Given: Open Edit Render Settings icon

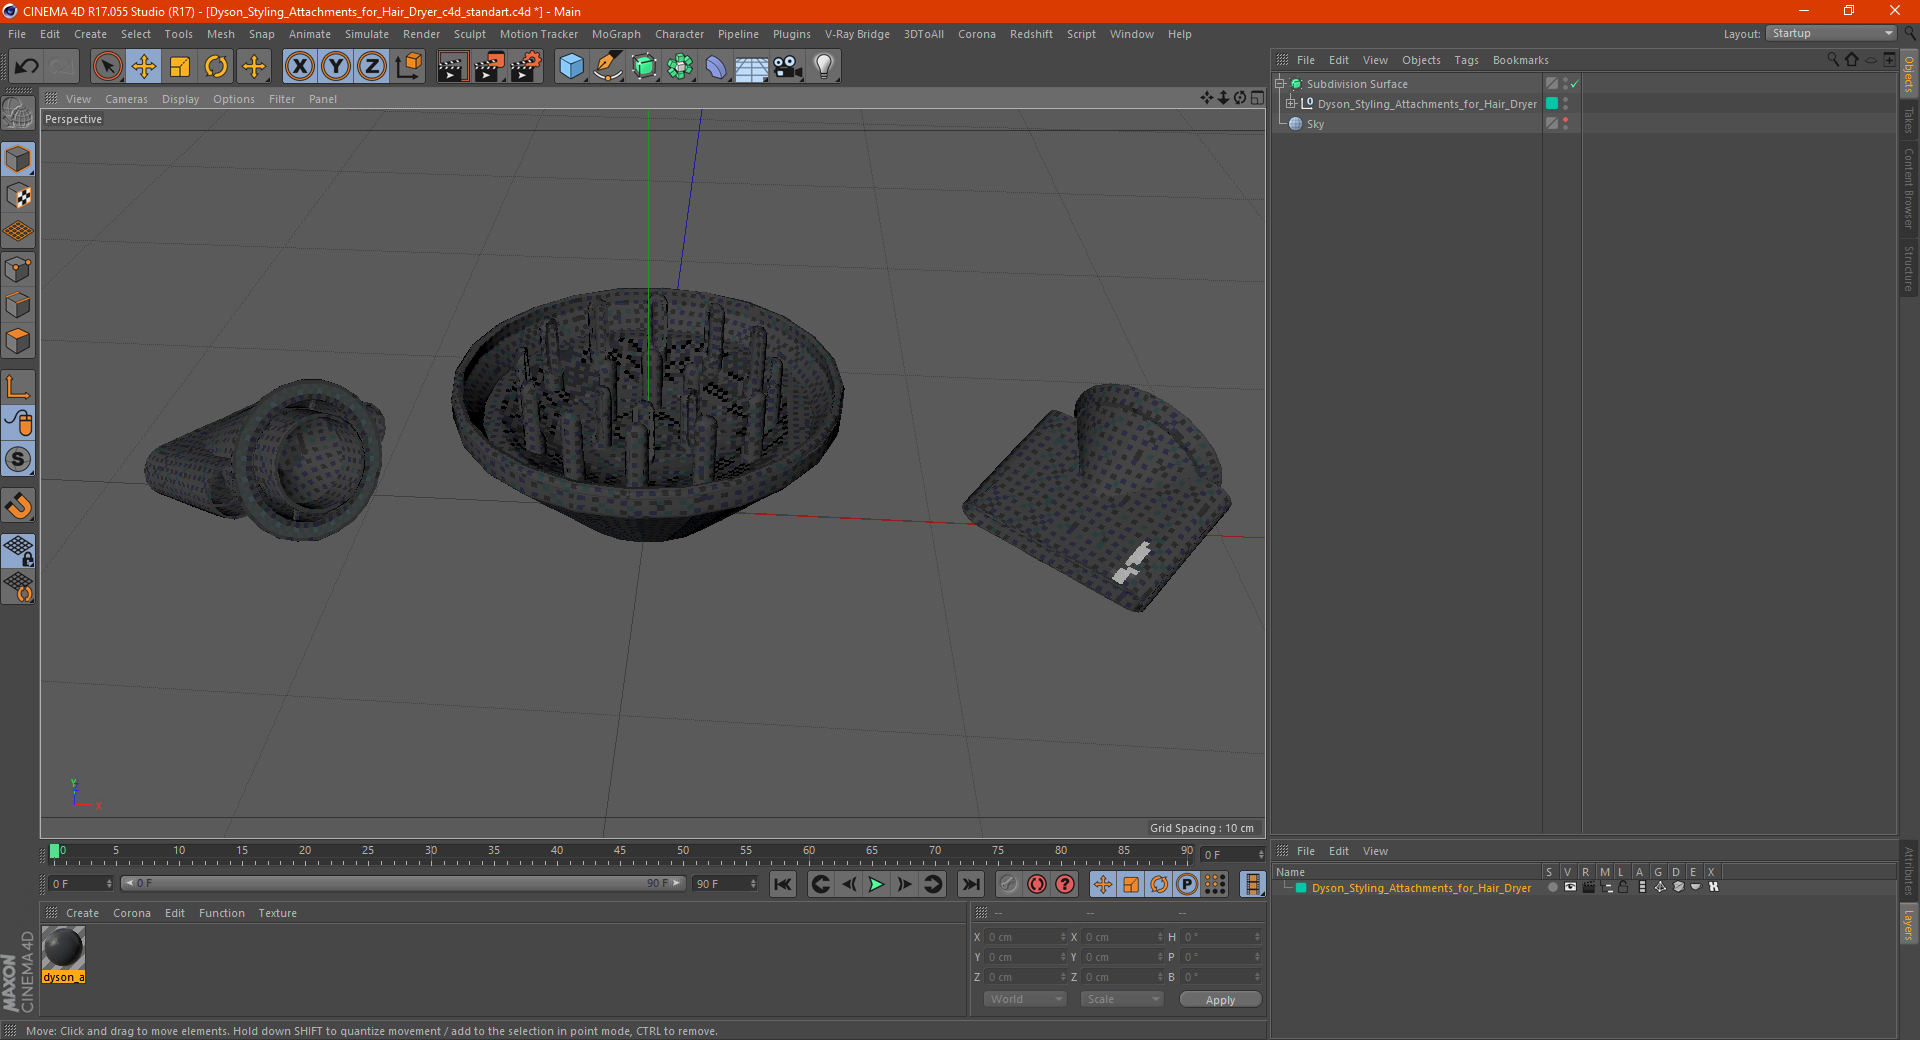Looking at the screenshot, I should (x=525, y=67).
